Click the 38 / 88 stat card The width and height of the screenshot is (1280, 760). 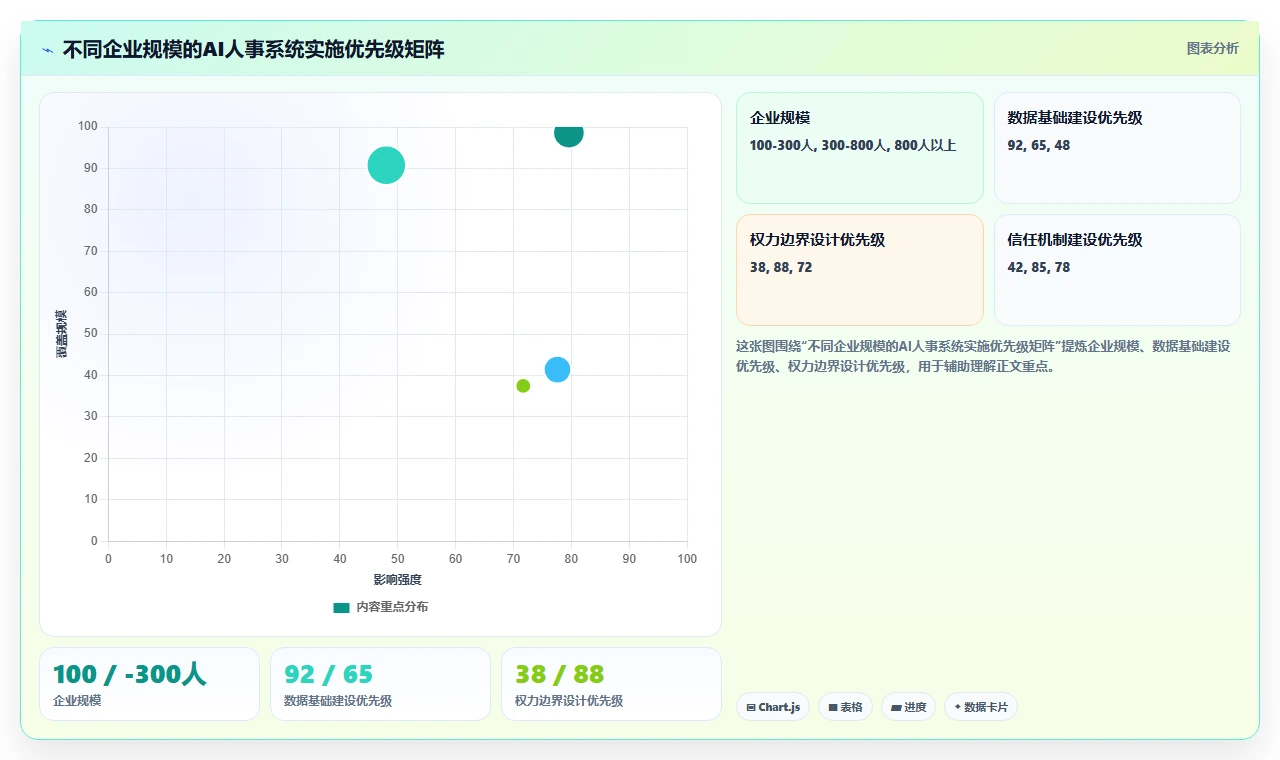click(611, 684)
